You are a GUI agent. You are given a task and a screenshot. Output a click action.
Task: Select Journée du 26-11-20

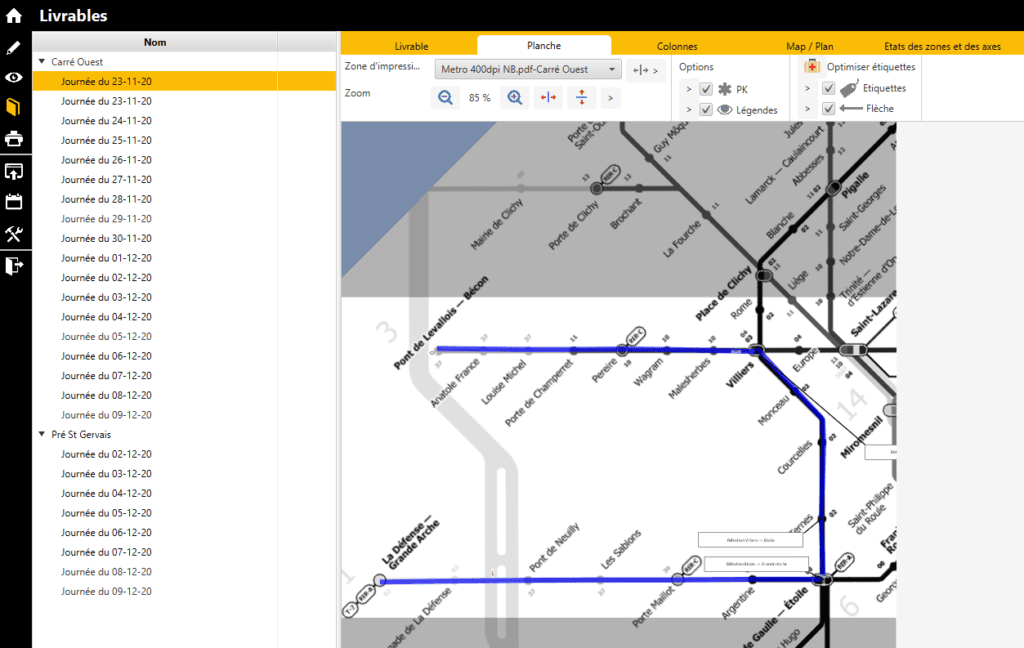(106, 160)
